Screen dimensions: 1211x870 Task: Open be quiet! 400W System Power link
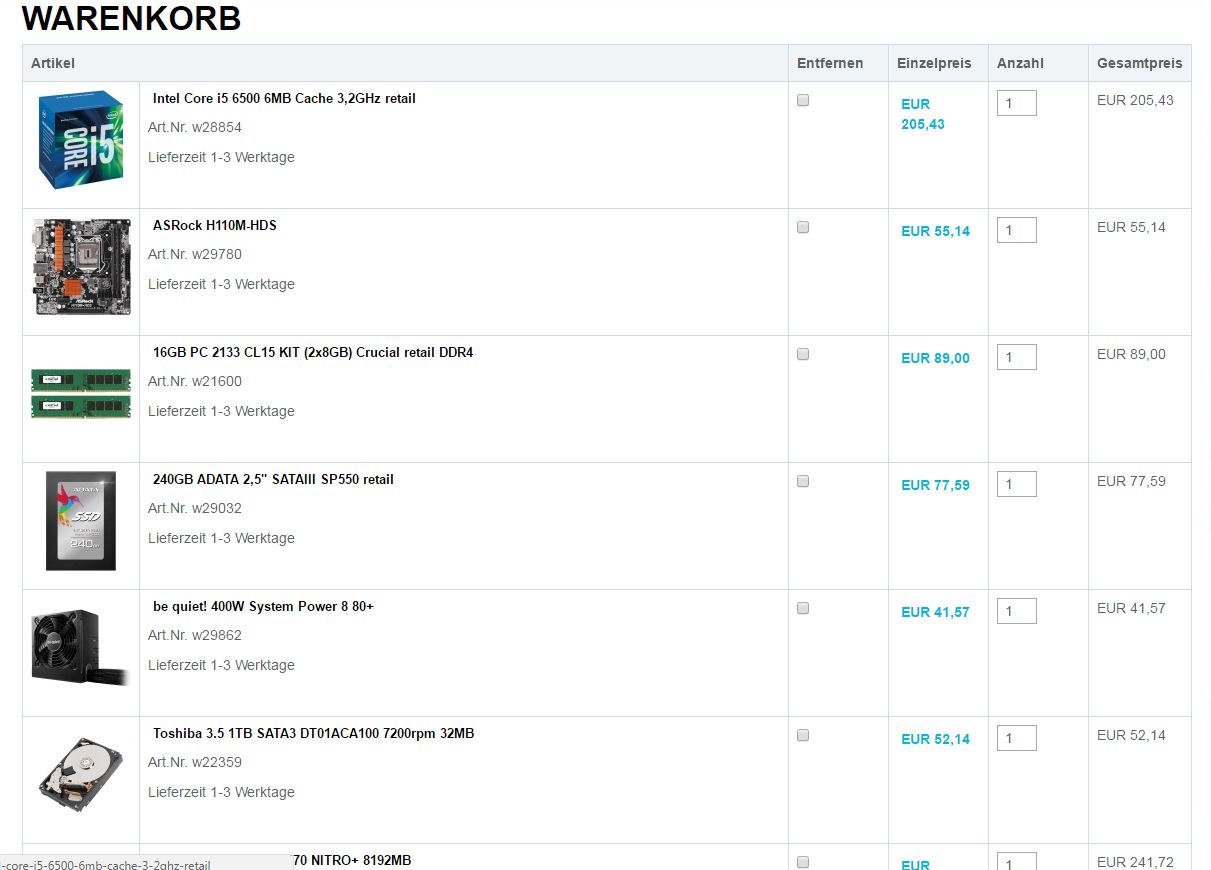[263, 607]
